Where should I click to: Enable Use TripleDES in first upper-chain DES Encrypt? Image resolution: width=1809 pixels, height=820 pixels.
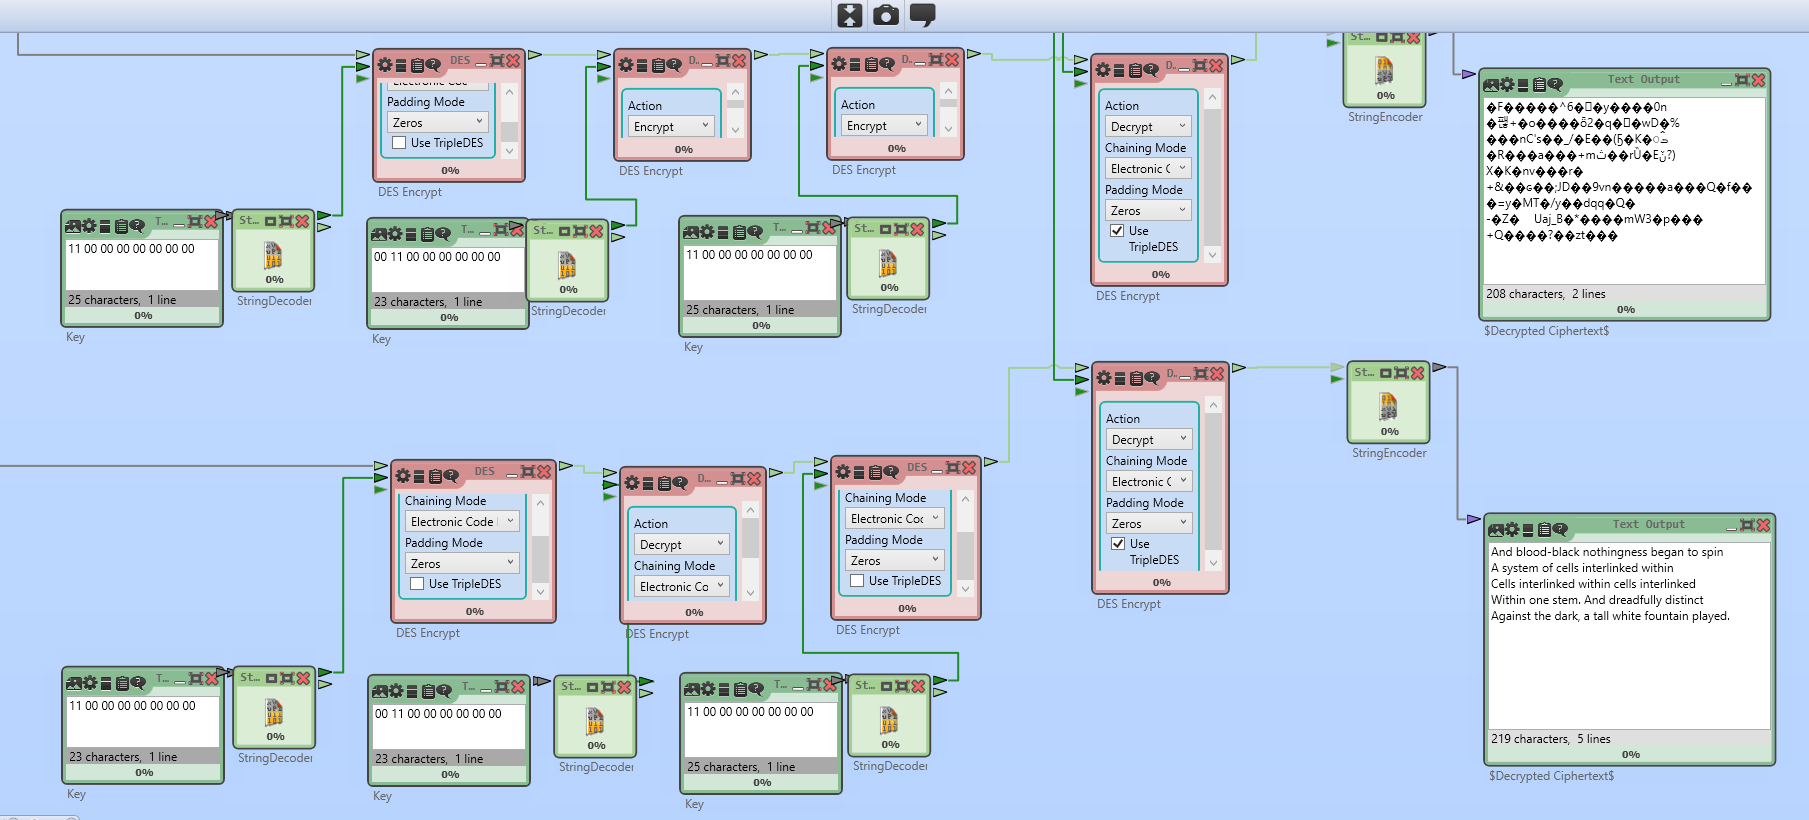[399, 143]
